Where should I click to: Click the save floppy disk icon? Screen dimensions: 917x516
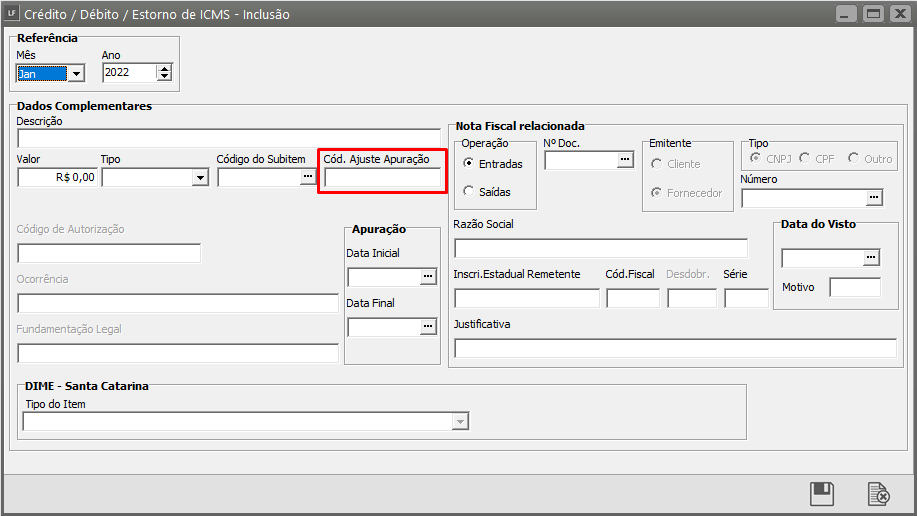[x=822, y=493]
